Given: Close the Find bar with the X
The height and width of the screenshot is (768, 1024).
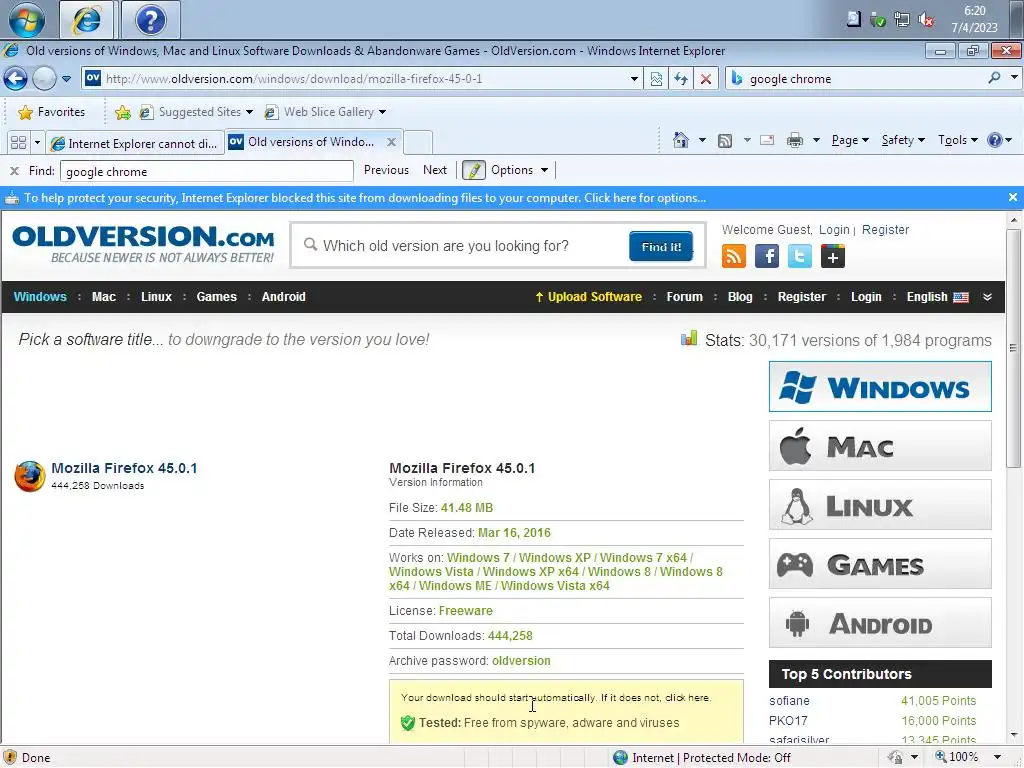Looking at the screenshot, I should [x=14, y=171].
